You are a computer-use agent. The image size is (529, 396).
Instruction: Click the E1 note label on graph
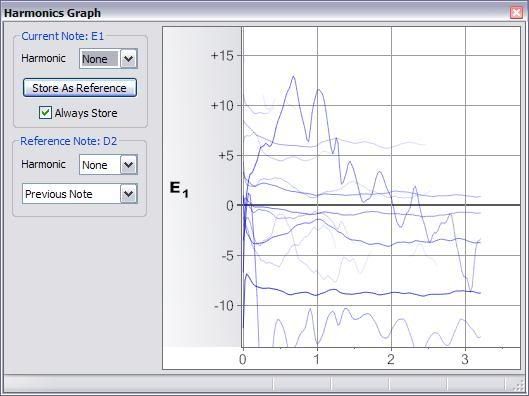point(179,189)
